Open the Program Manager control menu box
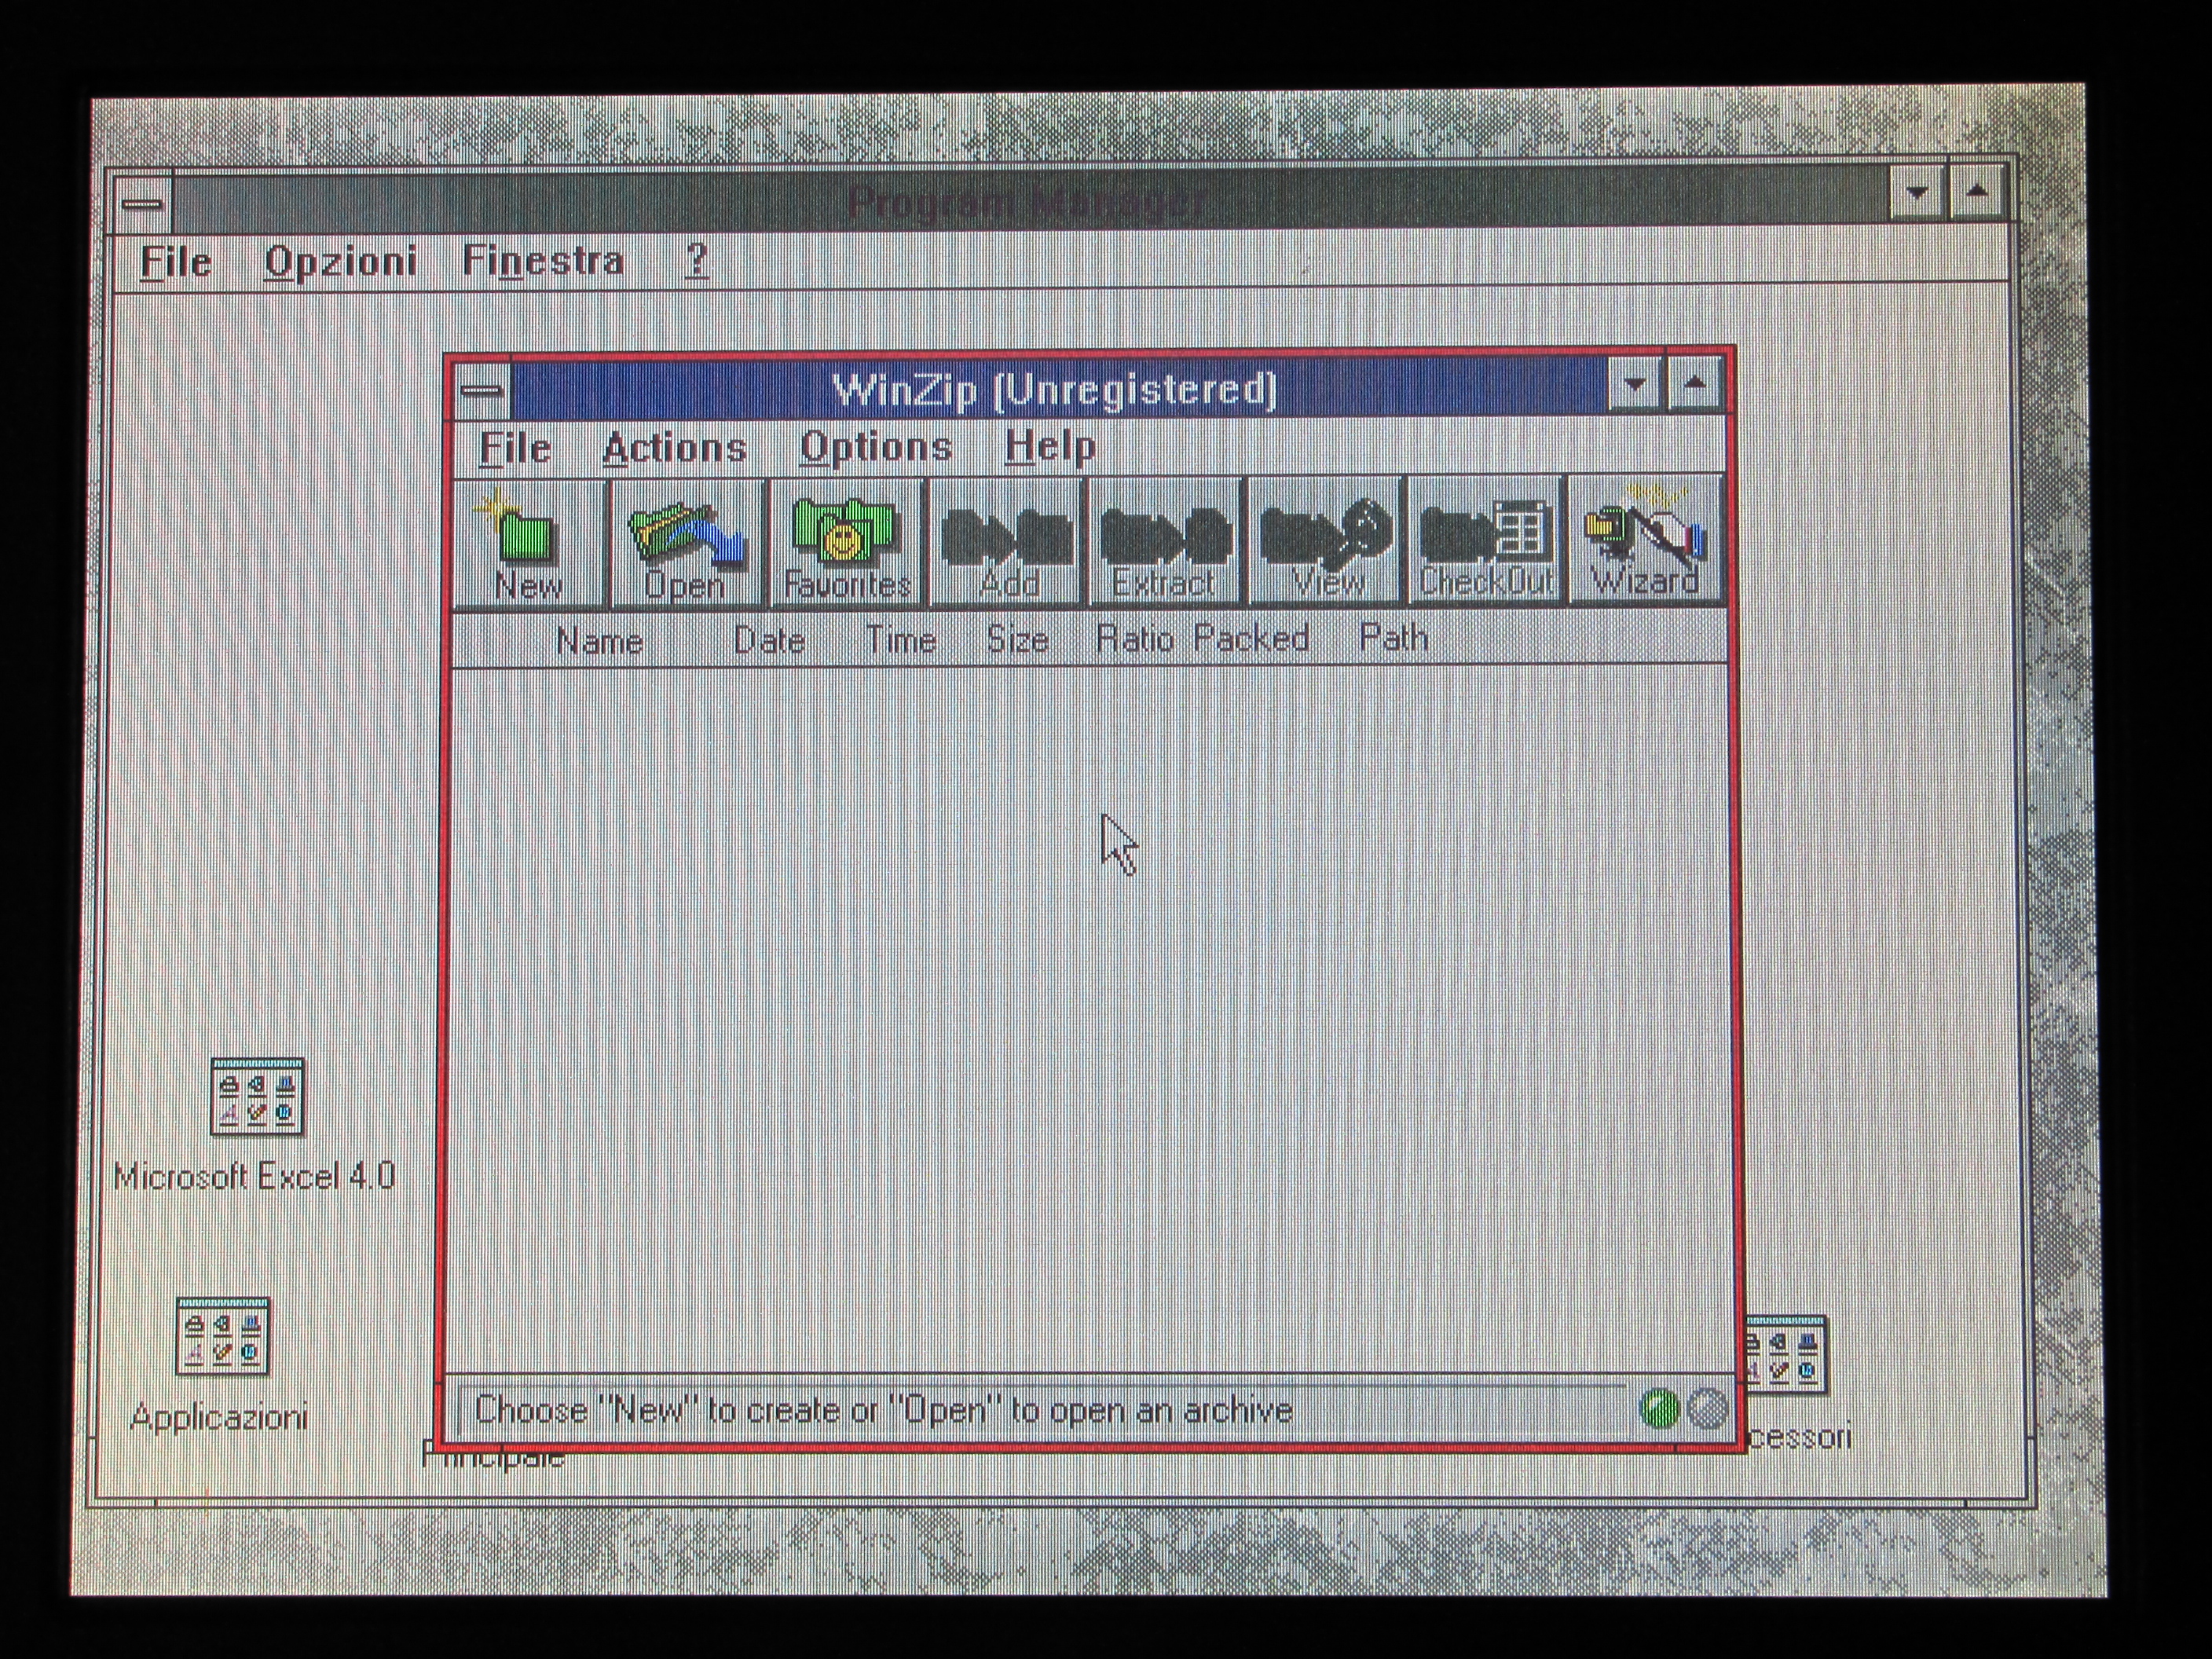The height and width of the screenshot is (1659, 2212). [144, 204]
